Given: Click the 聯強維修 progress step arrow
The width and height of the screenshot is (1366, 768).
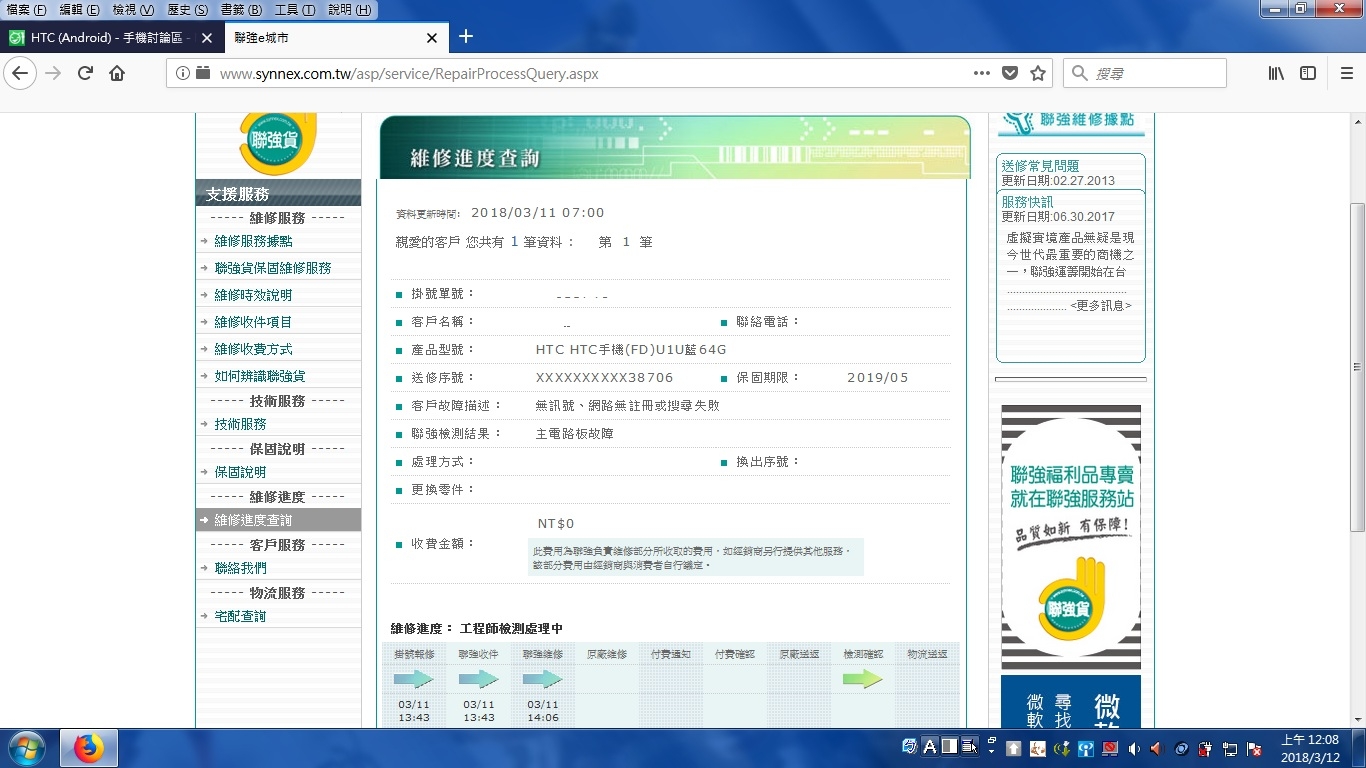Looking at the screenshot, I should pyautogui.click(x=543, y=679).
